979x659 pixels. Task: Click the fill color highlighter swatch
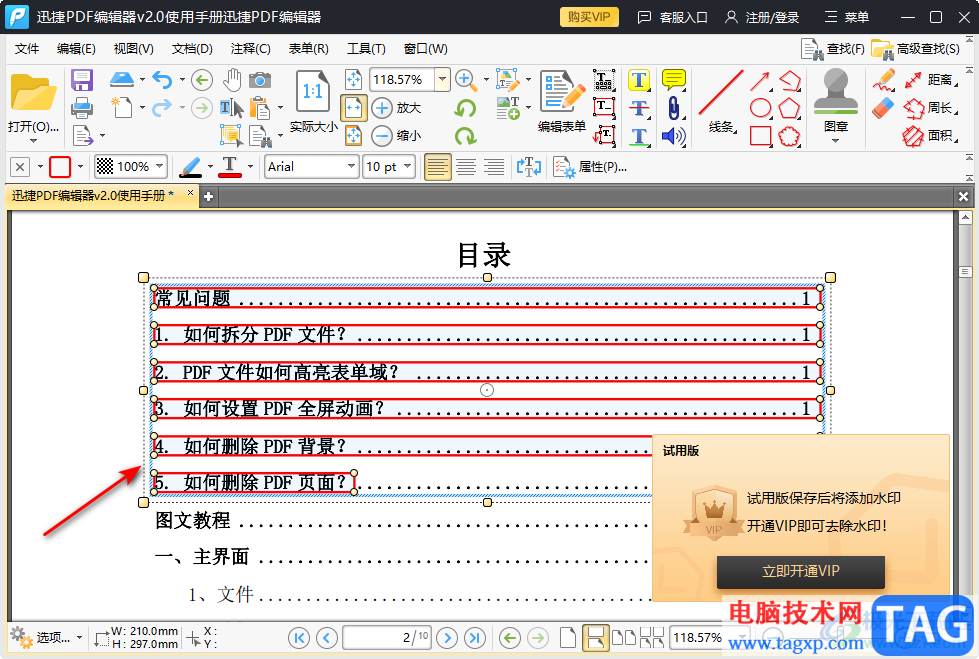pyautogui.click(x=190, y=167)
